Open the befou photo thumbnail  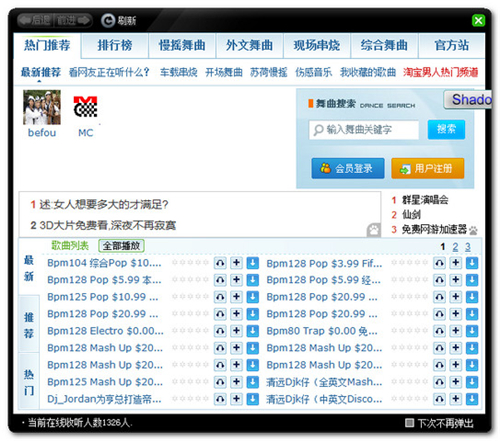[42, 107]
